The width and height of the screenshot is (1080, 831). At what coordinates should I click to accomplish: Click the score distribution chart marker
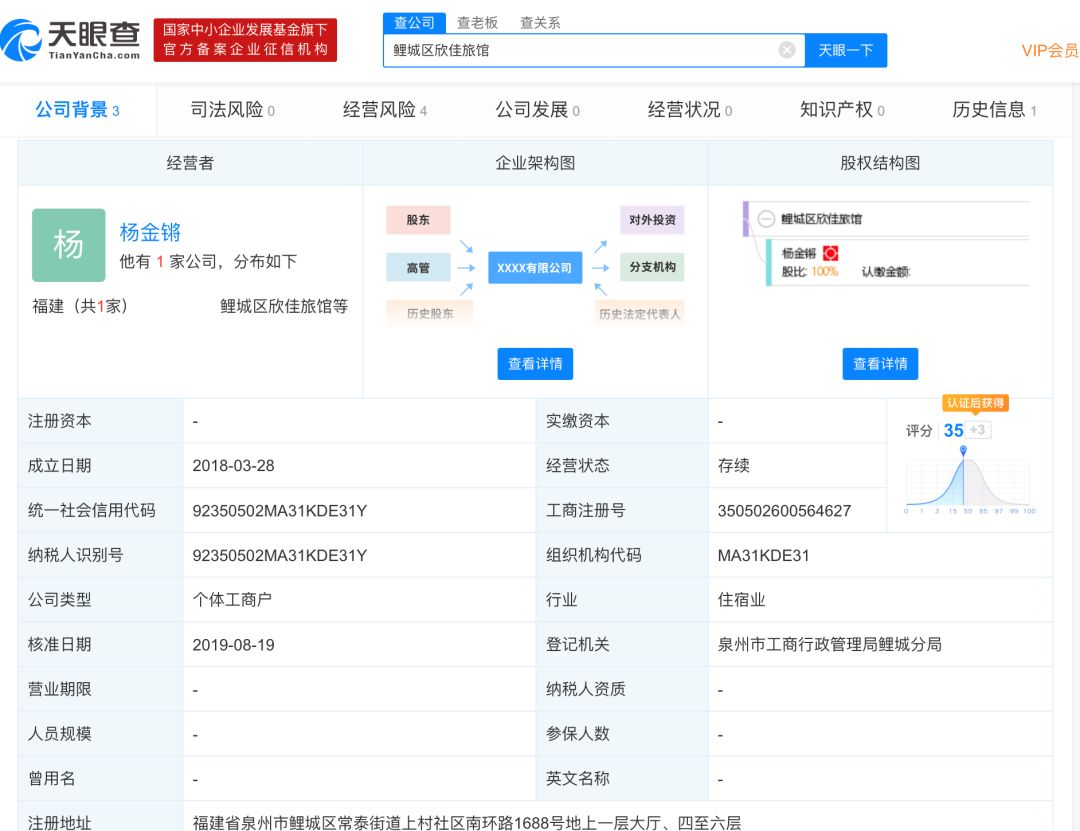(x=964, y=451)
